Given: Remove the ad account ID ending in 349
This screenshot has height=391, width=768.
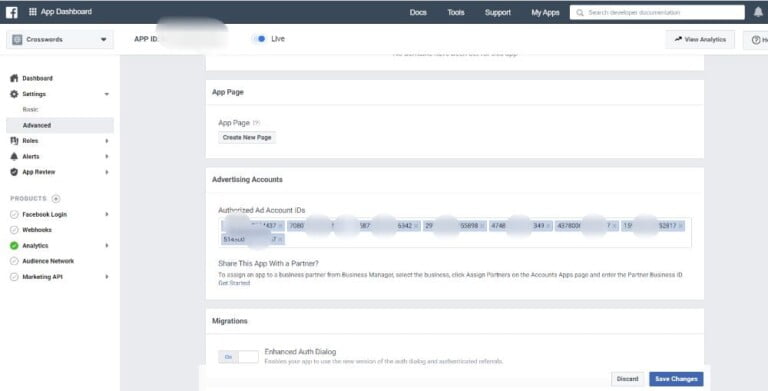Looking at the screenshot, I should (548, 226).
